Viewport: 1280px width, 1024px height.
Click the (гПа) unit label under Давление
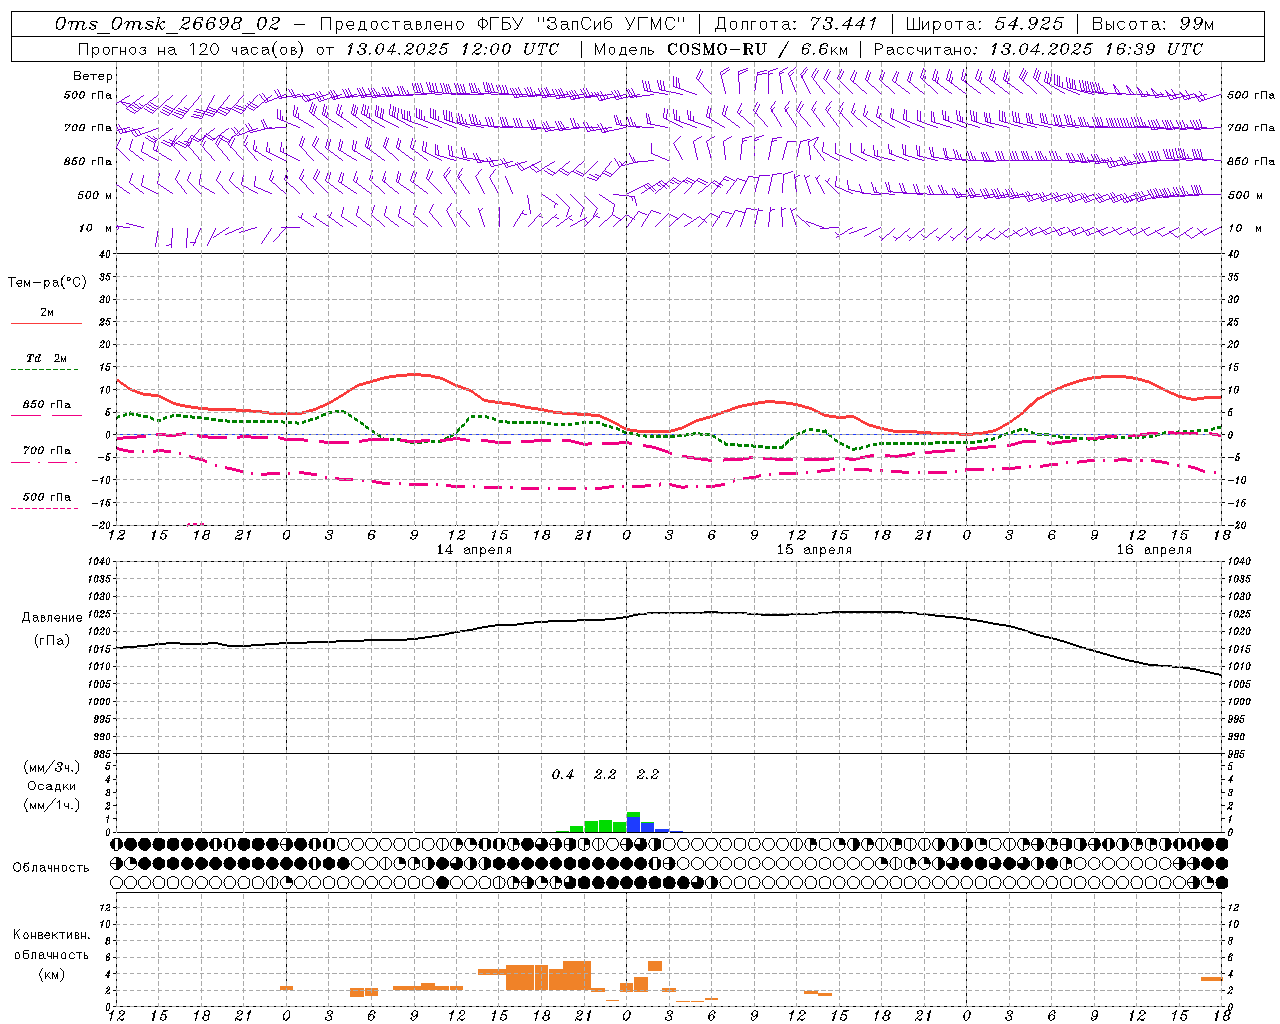(51, 641)
